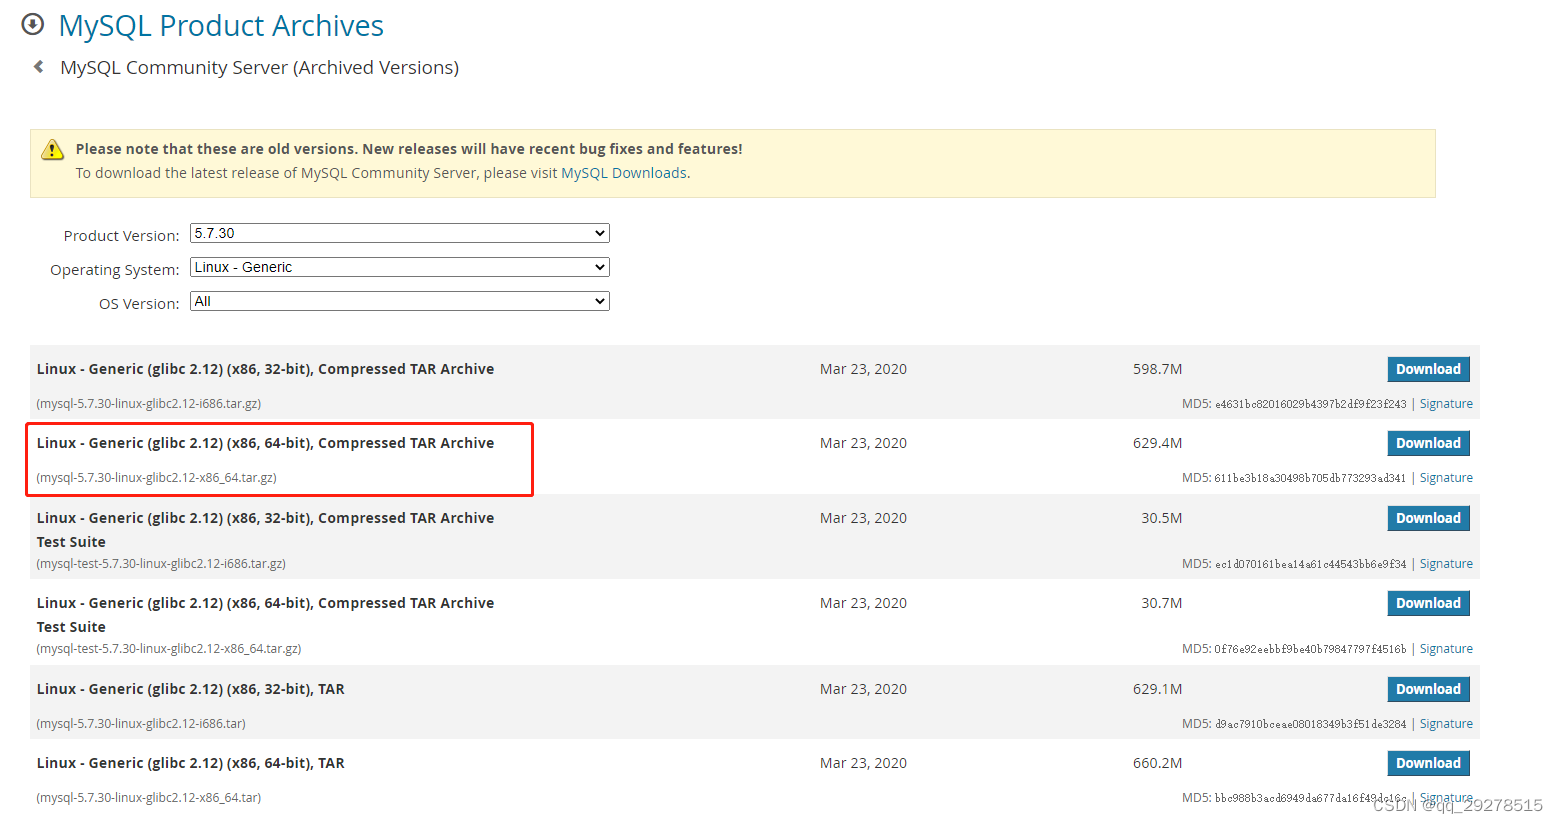
Task: Download the 64-bit TAR file (660.2M)
Action: pos(1428,763)
